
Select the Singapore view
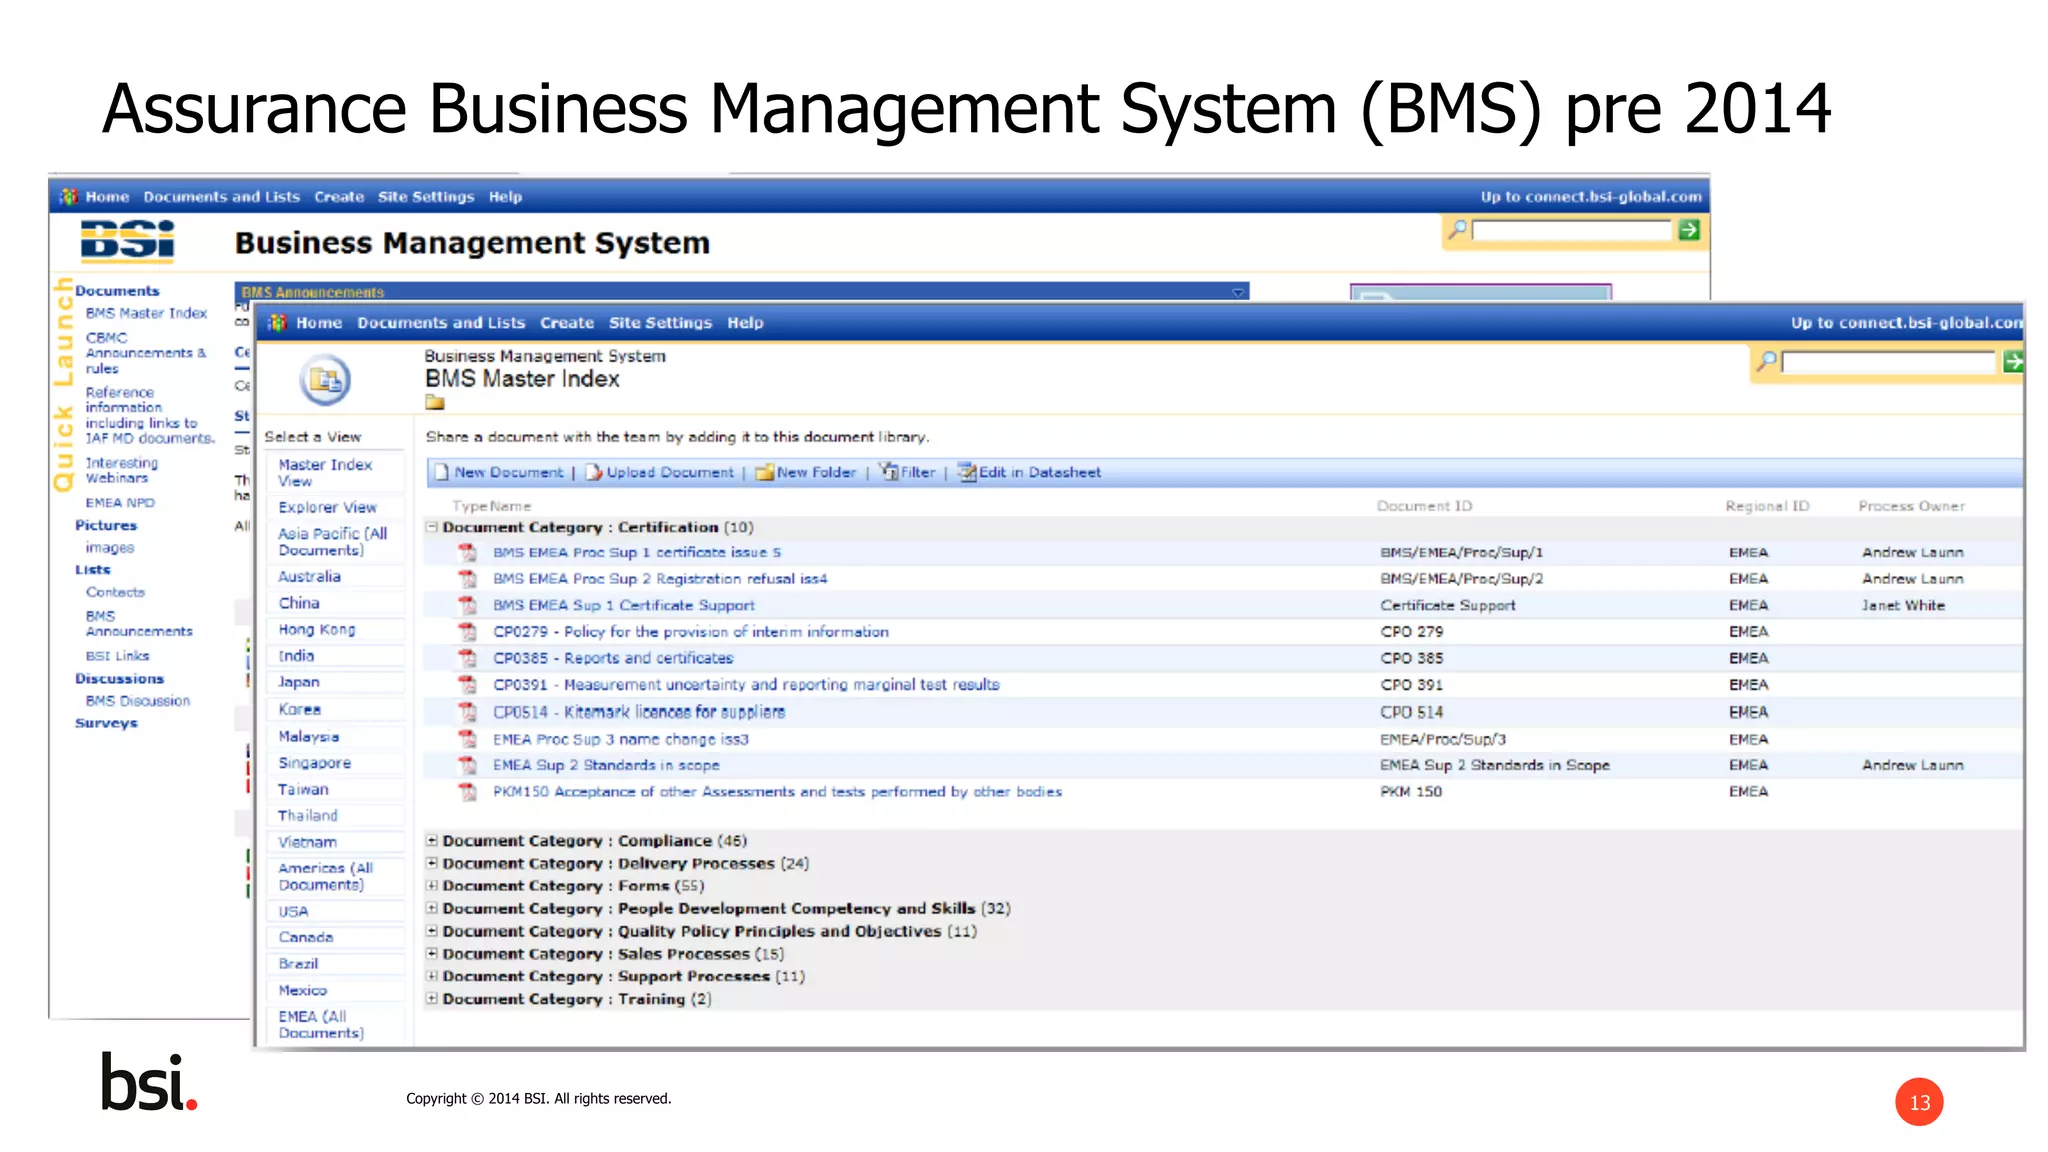(314, 763)
